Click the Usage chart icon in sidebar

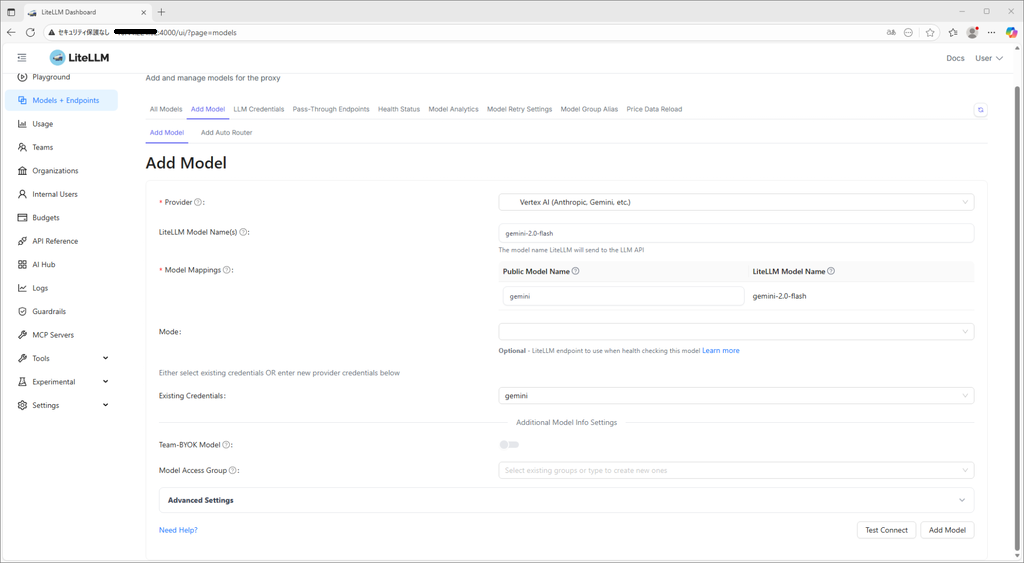click(x=22, y=124)
